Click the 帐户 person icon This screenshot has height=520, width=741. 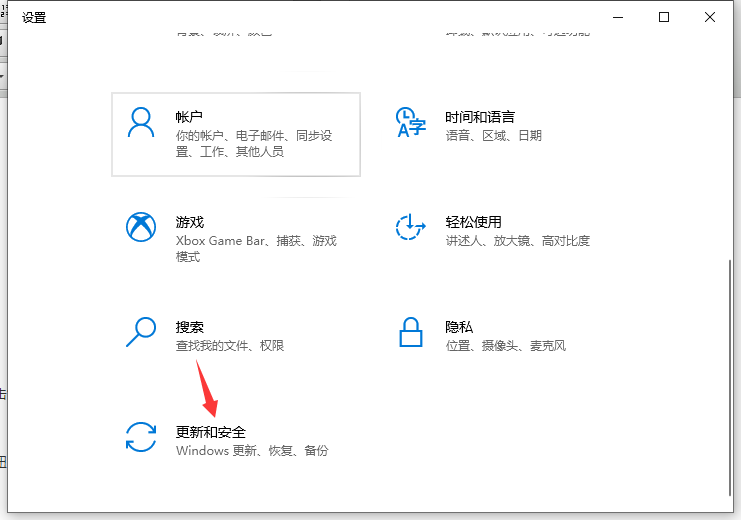pos(141,123)
